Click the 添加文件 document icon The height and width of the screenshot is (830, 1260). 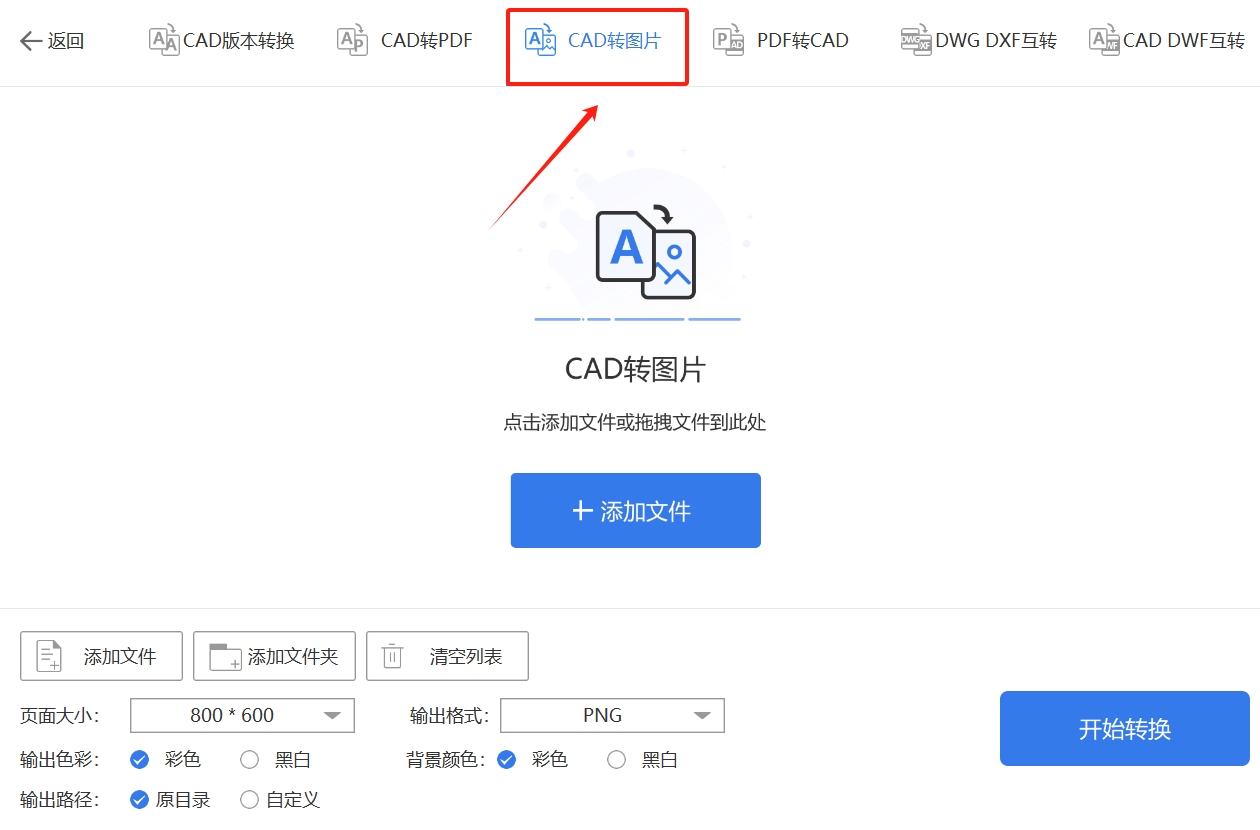click(49, 655)
